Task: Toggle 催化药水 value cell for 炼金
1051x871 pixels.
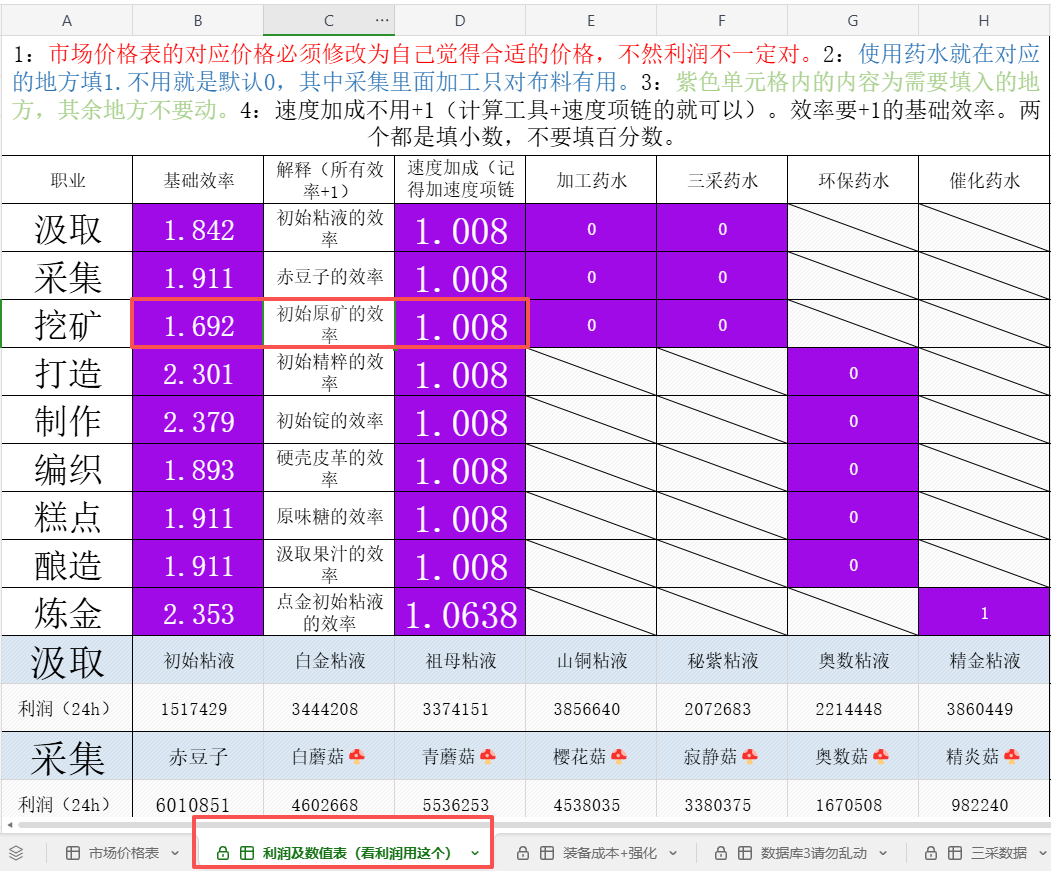Action: pyautogui.click(x=984, y=613)
